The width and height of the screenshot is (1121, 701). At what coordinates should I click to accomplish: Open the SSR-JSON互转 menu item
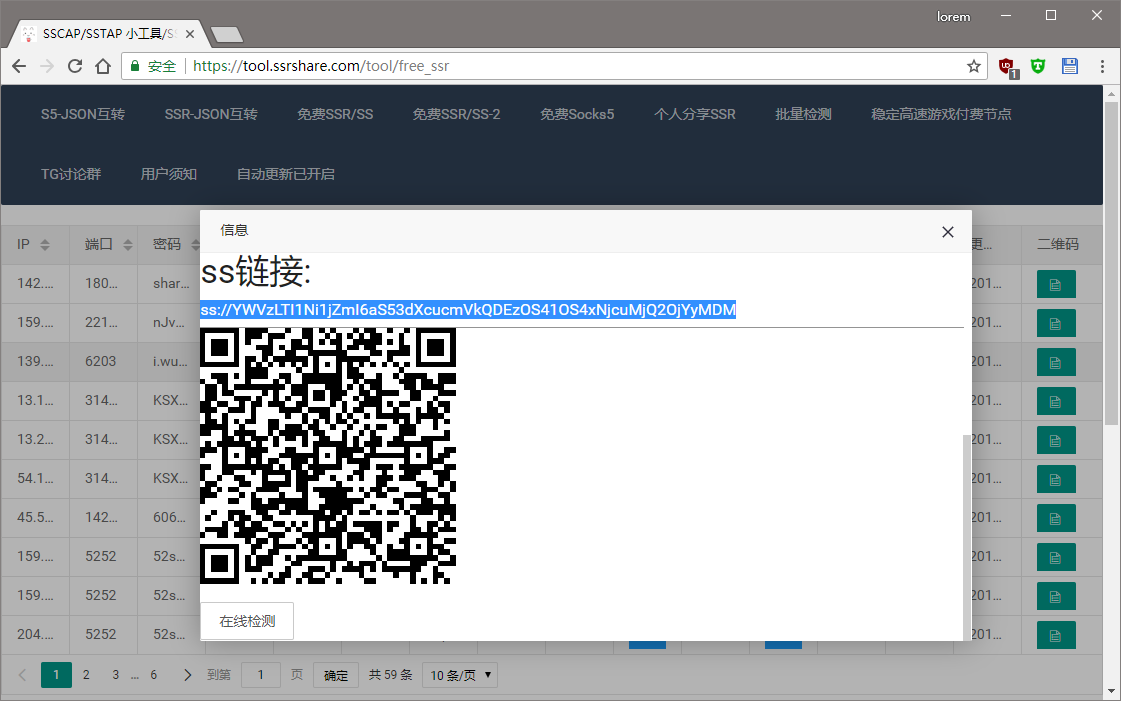[211, 114]
